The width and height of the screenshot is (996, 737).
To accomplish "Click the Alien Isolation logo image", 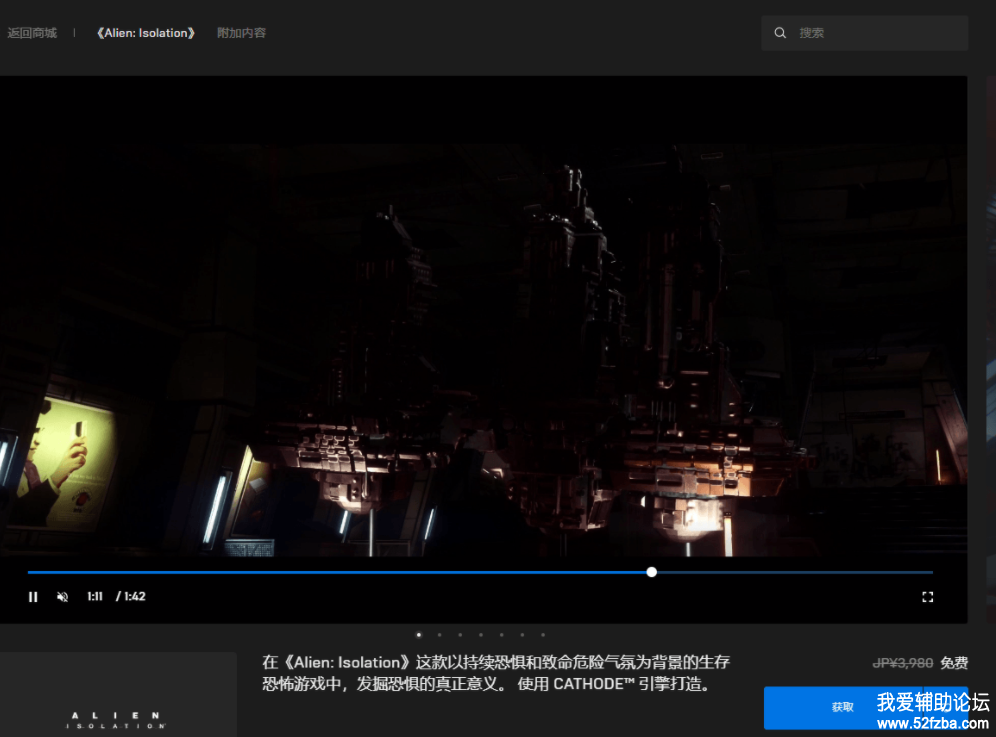I will coord(118,718).
